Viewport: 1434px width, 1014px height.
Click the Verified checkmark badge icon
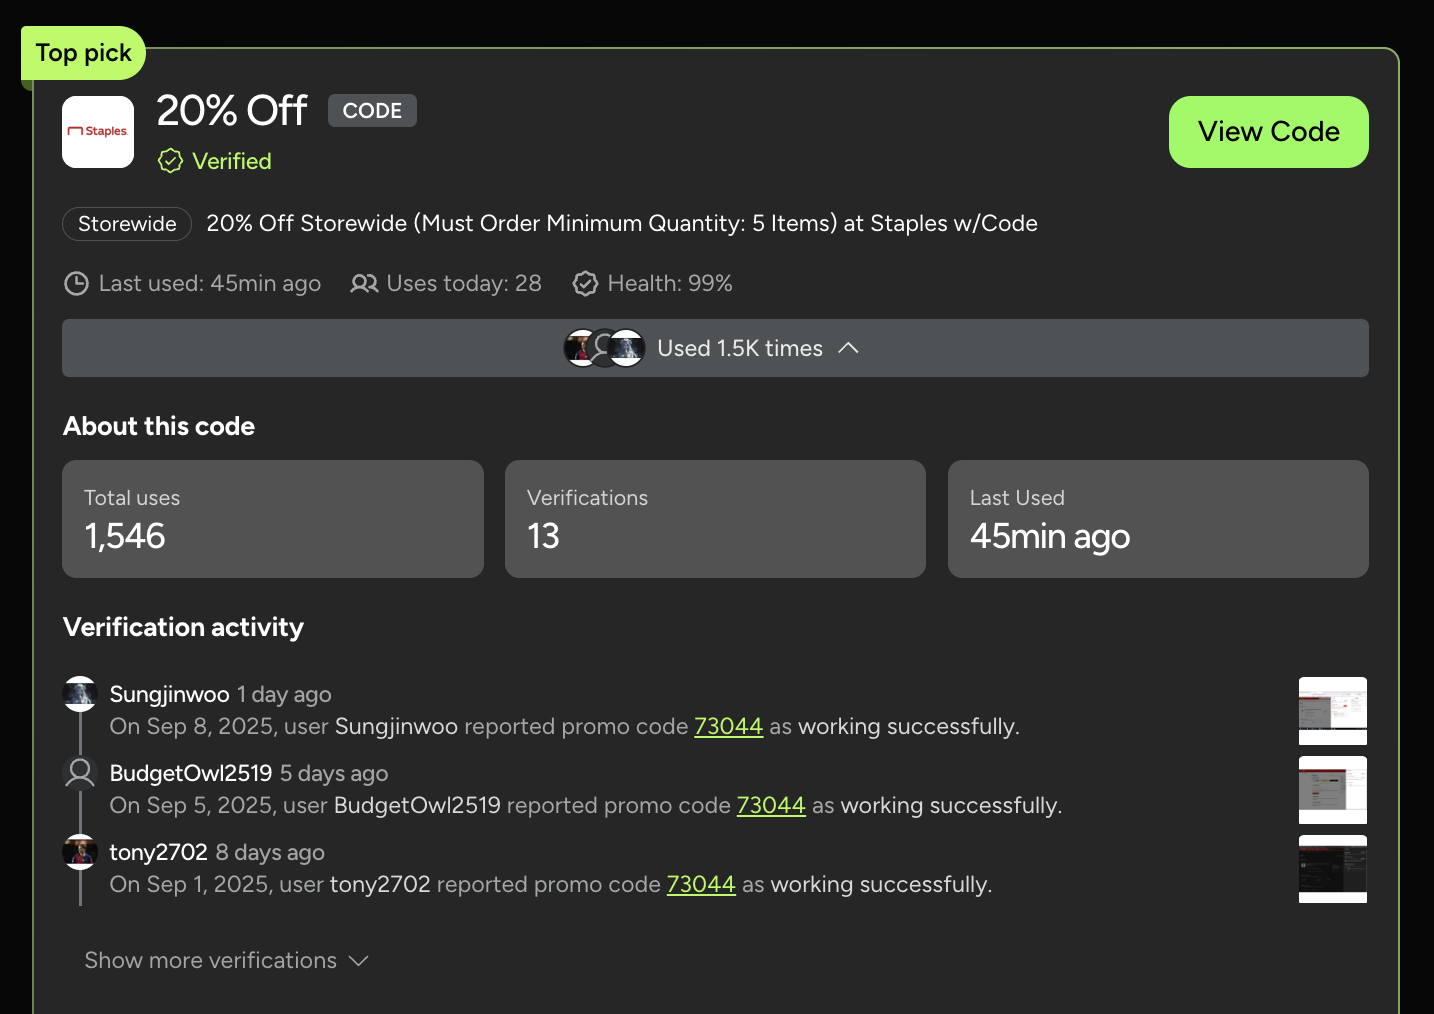(171, 161)
